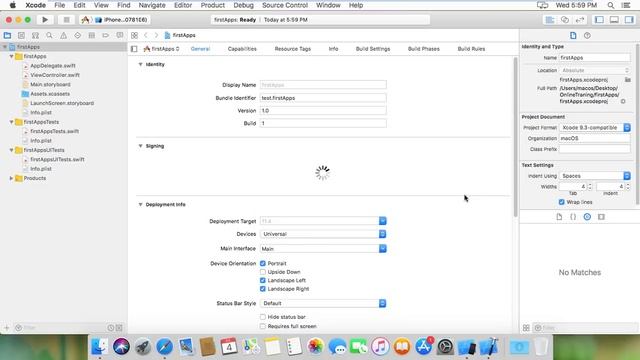Check Hide status bar
The width and height of the screenshot is (640, 360).
(263, 317)
